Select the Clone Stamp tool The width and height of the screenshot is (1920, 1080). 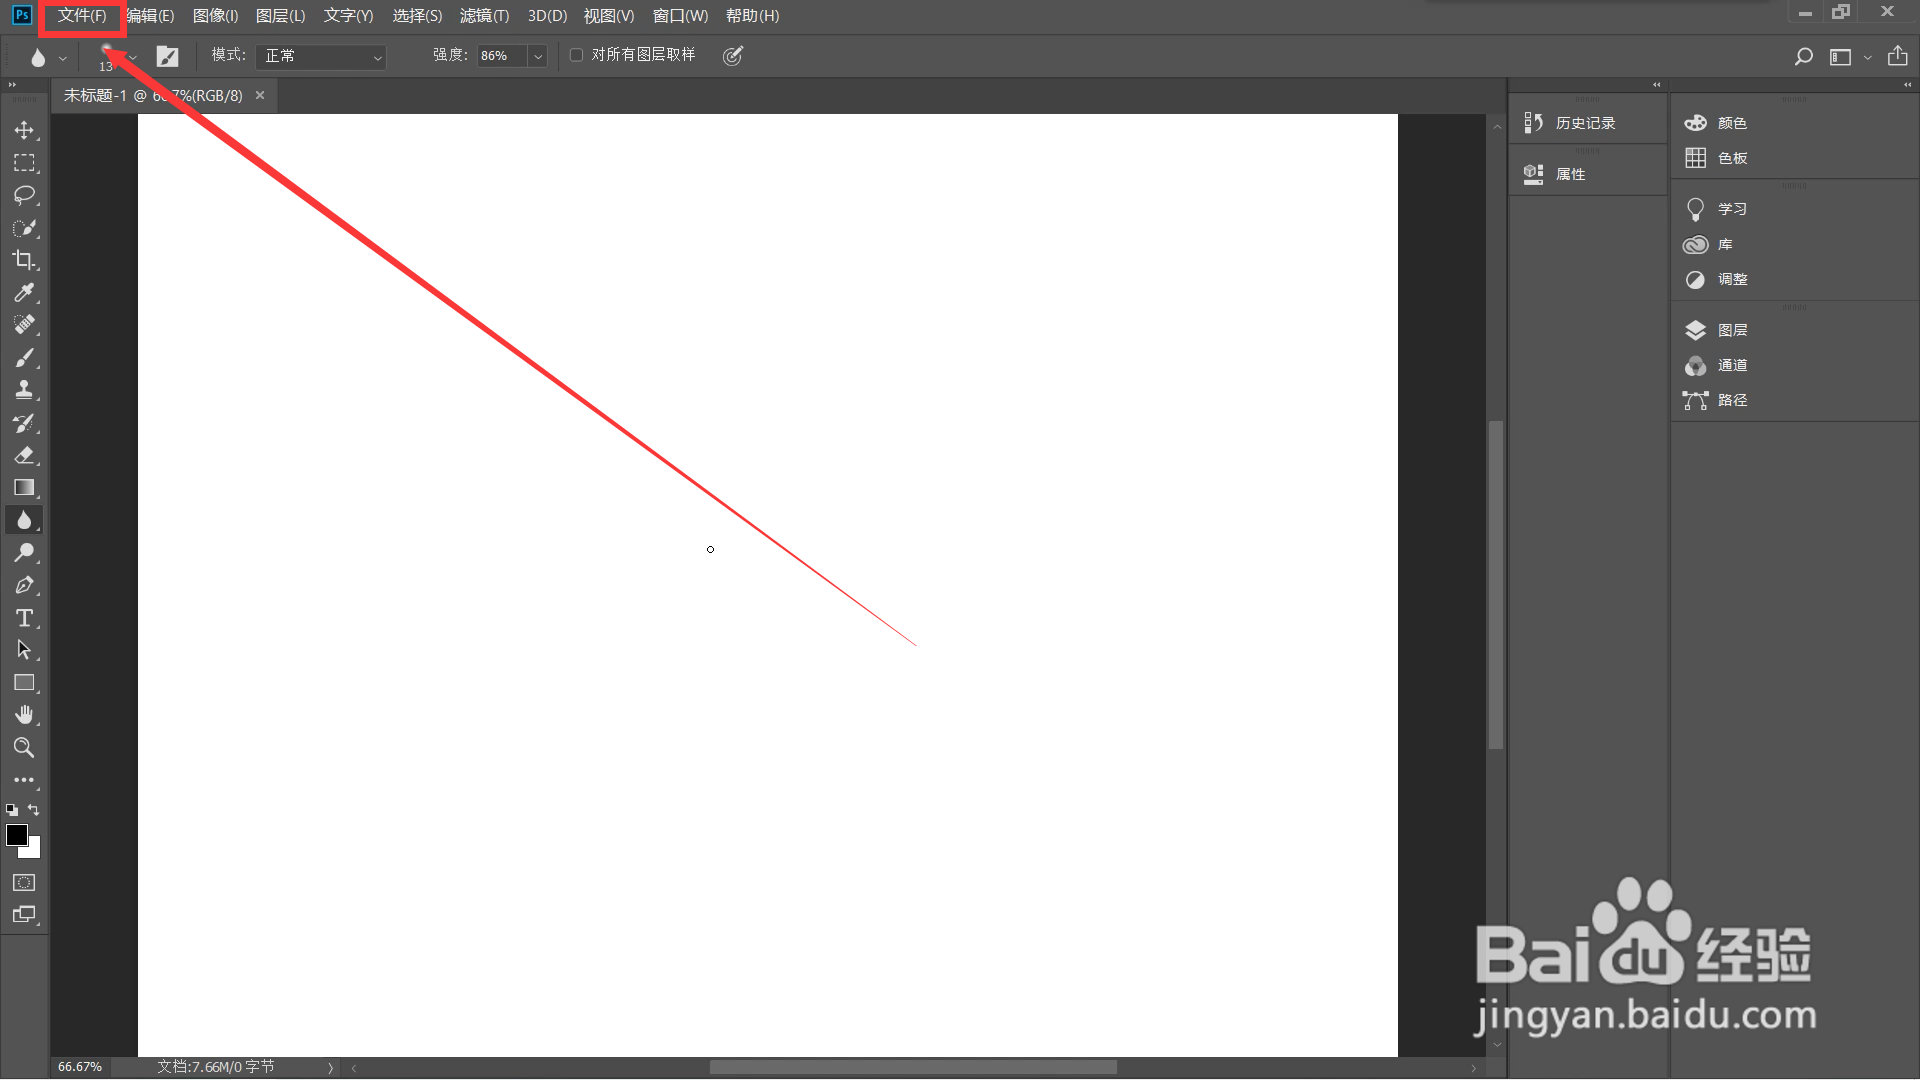(24, 390)
